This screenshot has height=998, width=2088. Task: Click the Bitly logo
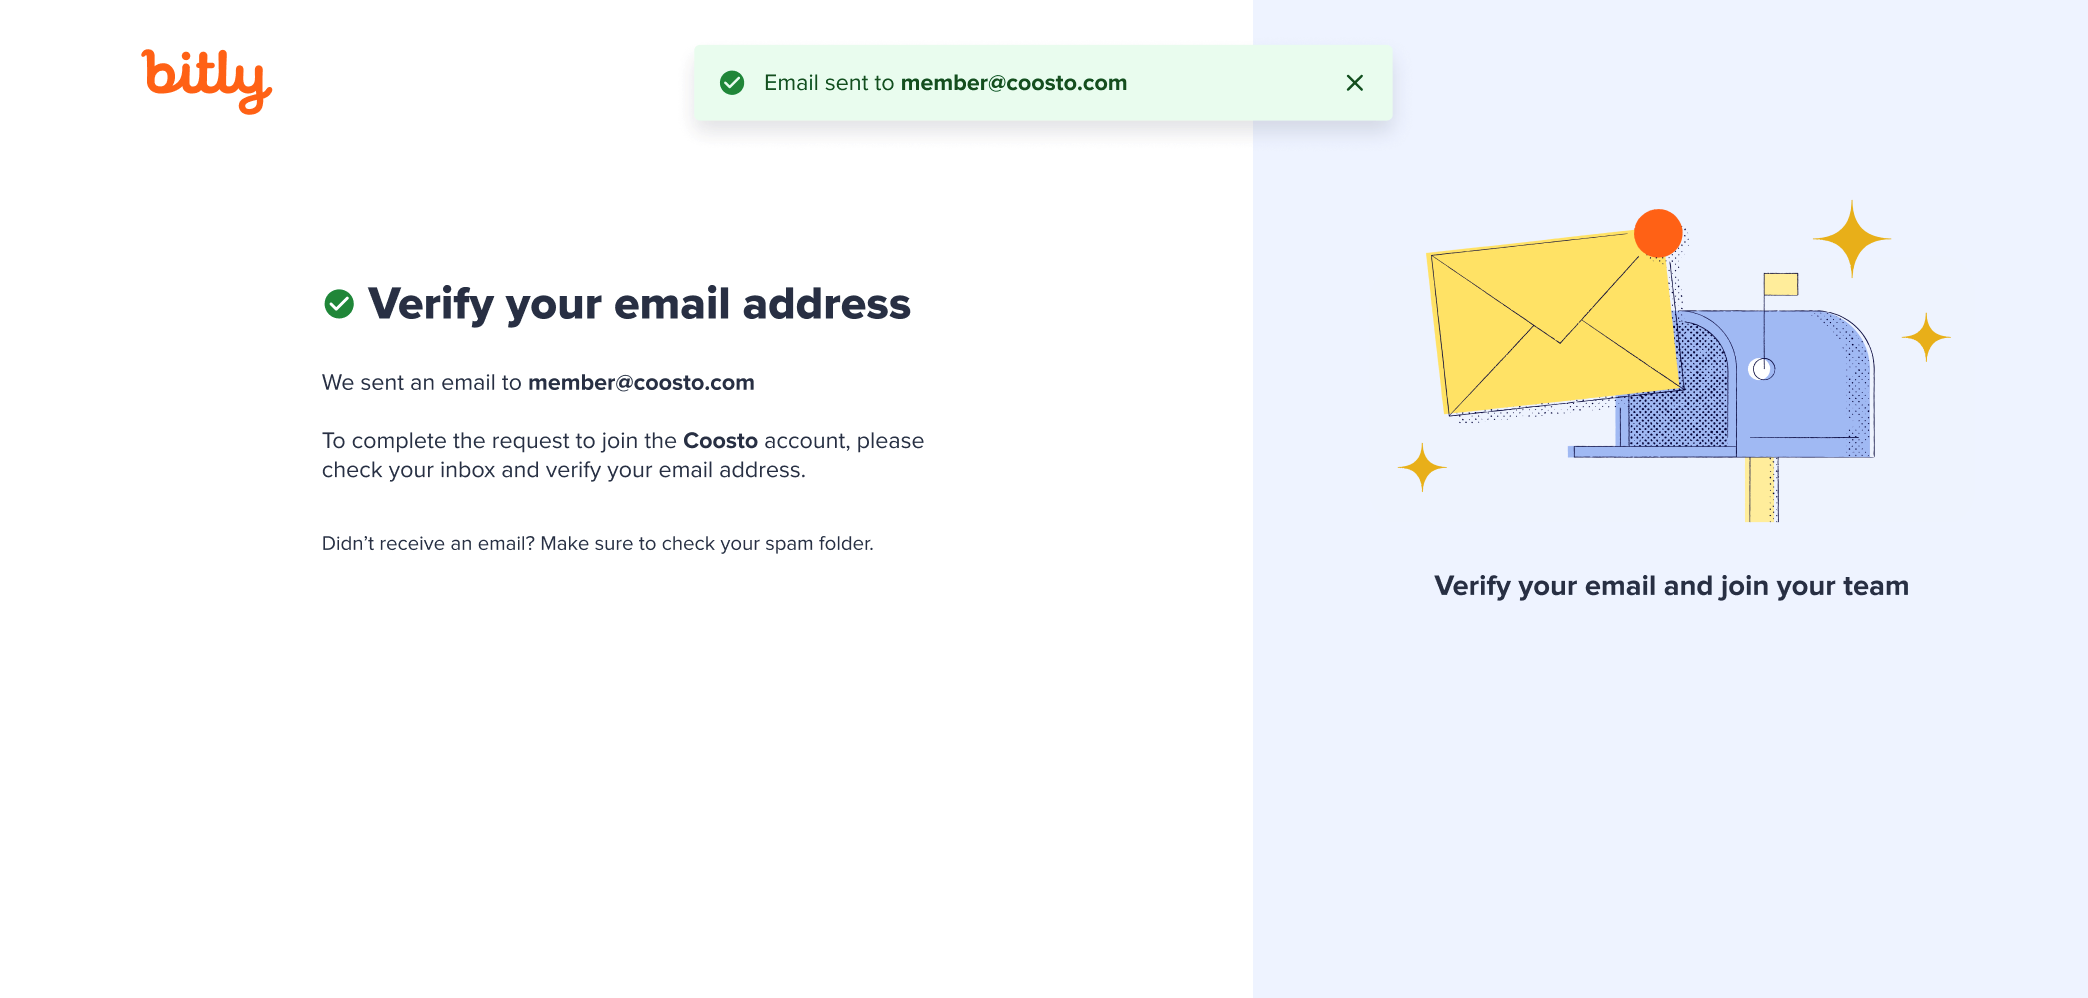(207, 81)
